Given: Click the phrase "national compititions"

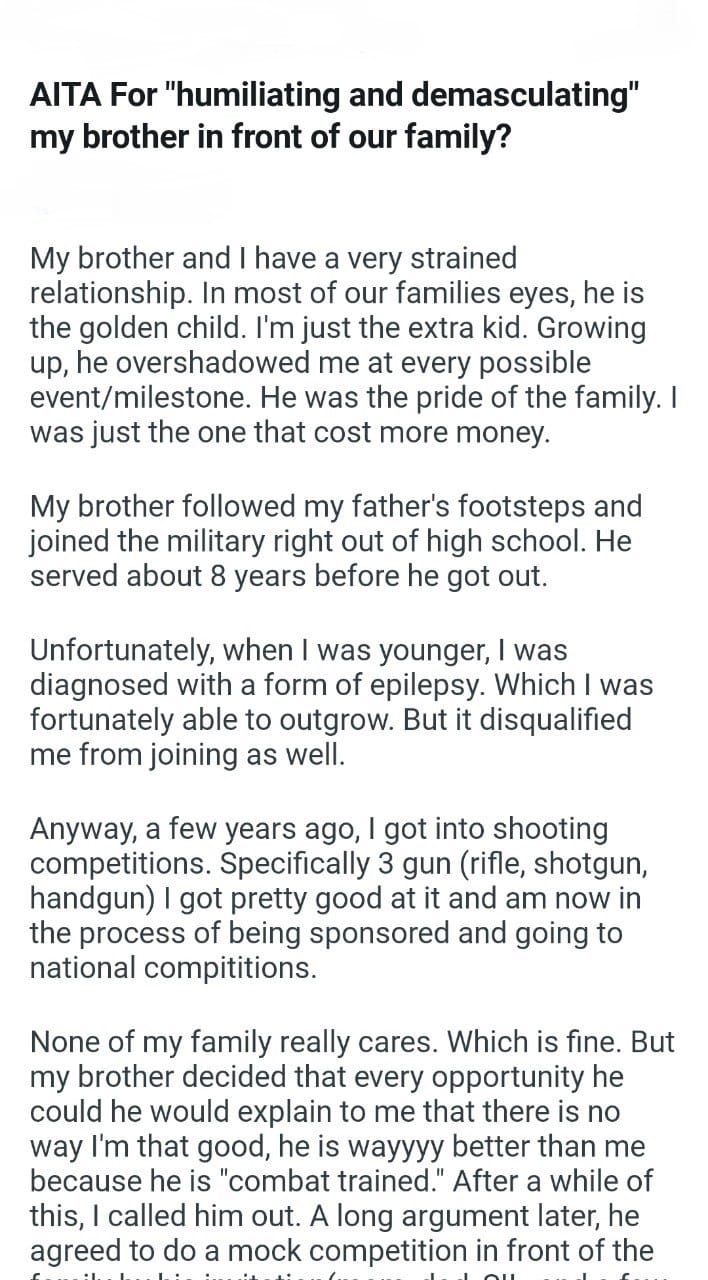Looking at the screenshot, I should 173,968.
